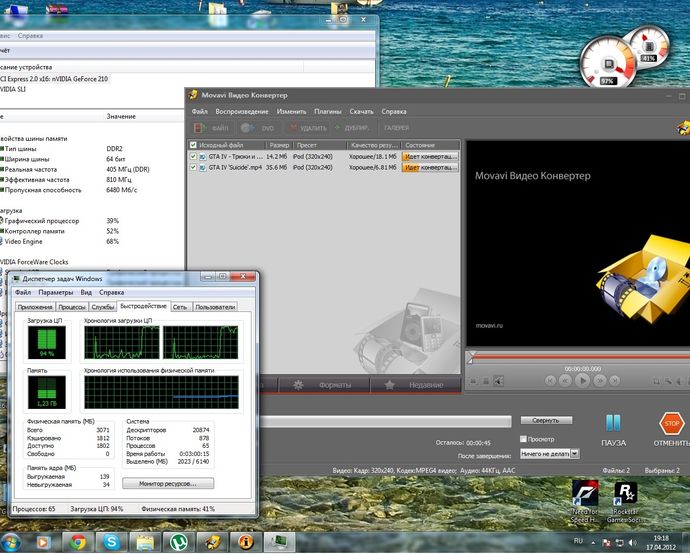Click the ГАЛЕРЕЯ toolbar button
This screenshot has width=690, height=554.
pos(396,128)
